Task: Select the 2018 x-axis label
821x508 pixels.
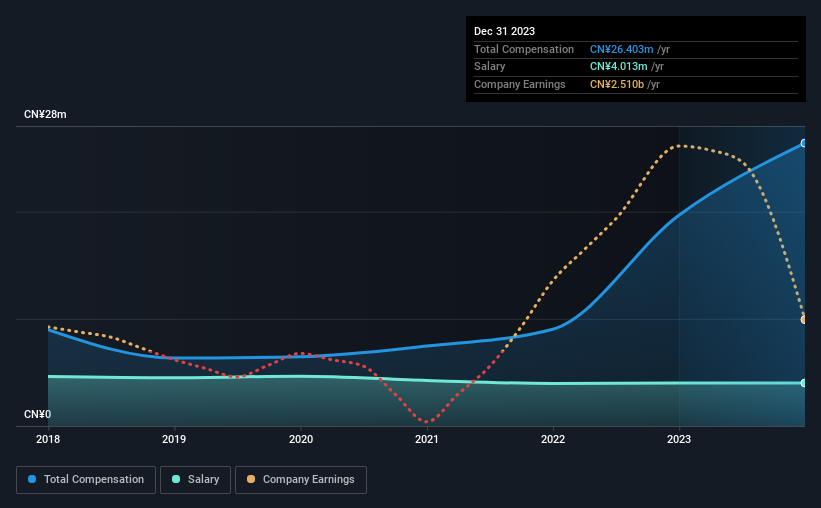Action: 48,439
